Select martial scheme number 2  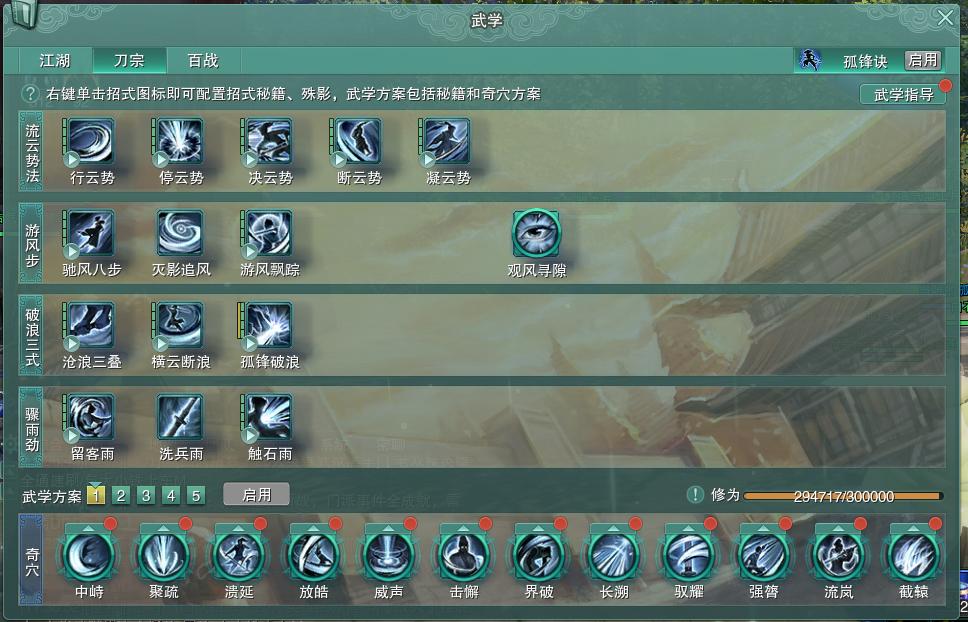(121, 496)
